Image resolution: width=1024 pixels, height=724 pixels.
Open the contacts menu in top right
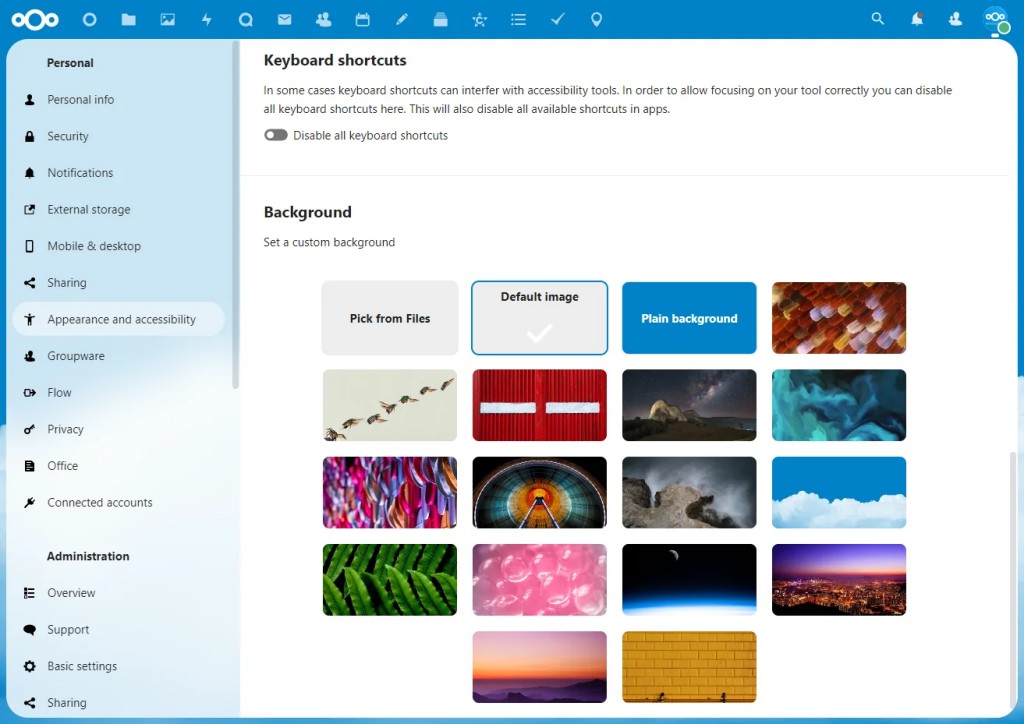click(x=955, y=19)
